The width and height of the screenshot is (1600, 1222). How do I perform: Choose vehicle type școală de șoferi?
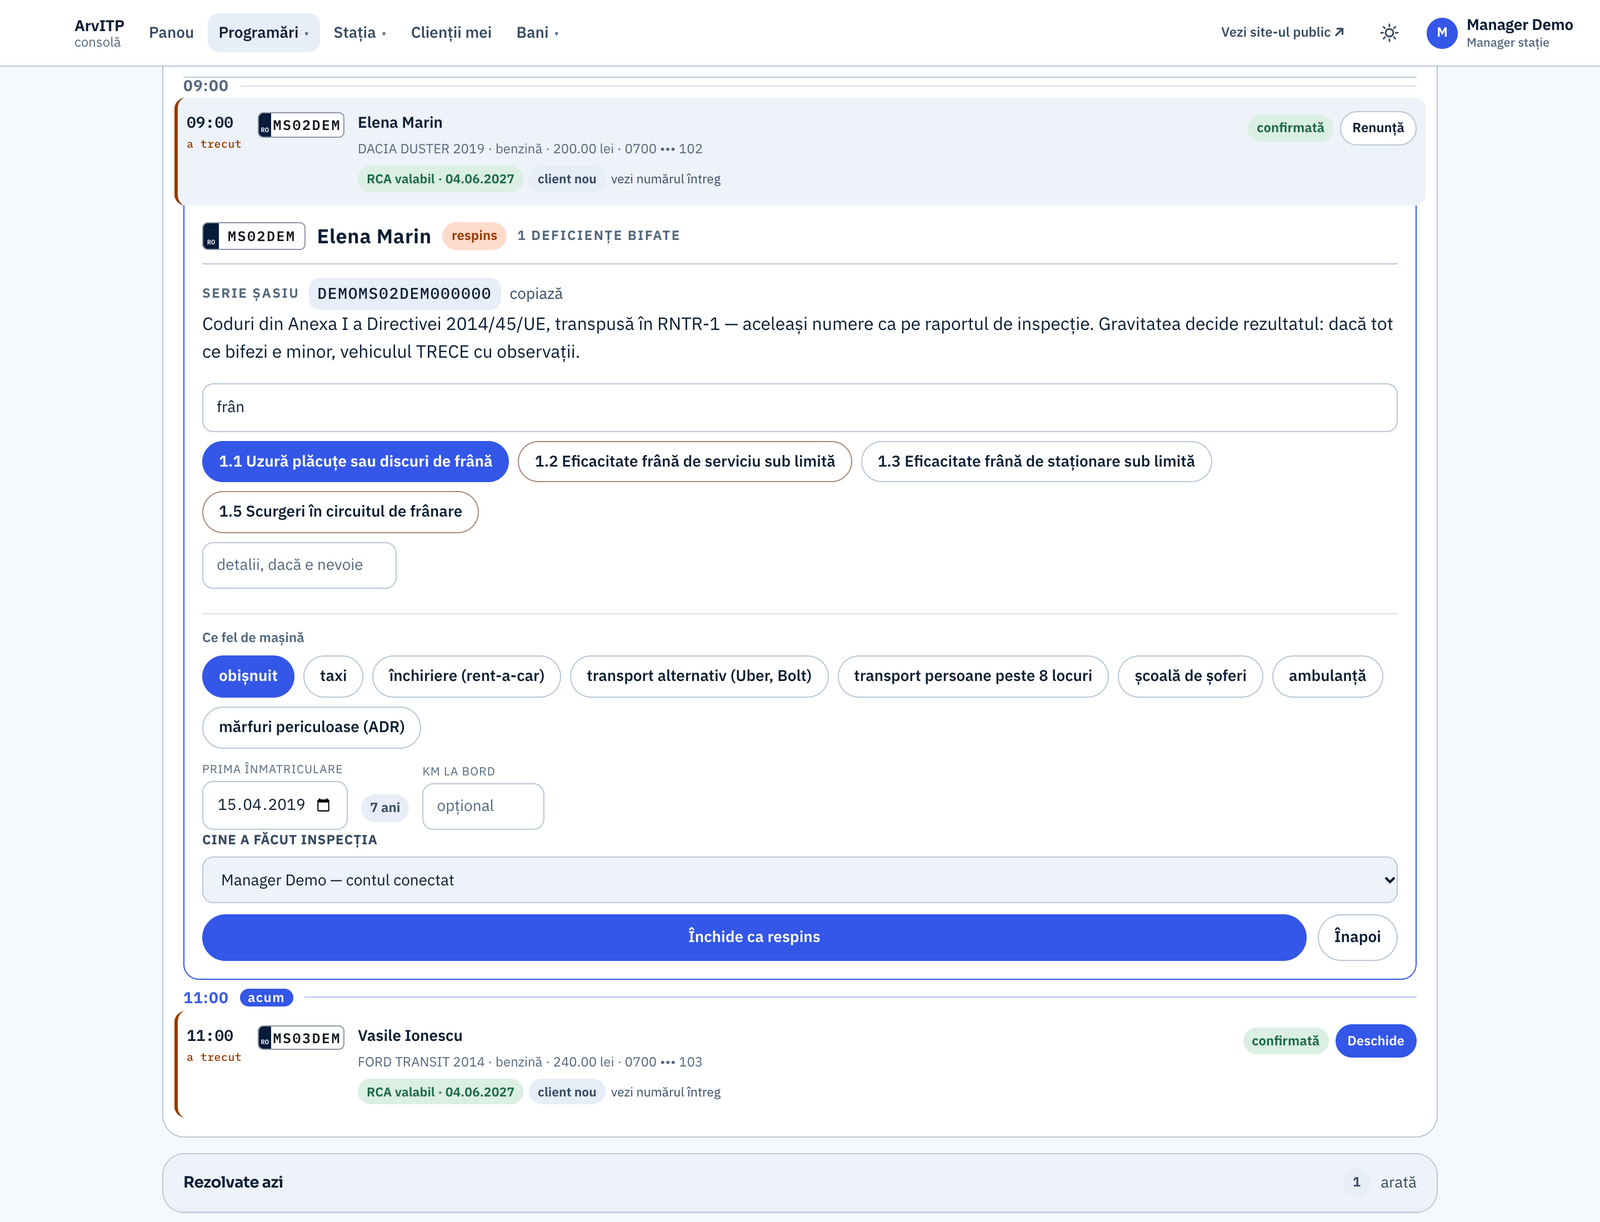click(x=1190, y=677)
